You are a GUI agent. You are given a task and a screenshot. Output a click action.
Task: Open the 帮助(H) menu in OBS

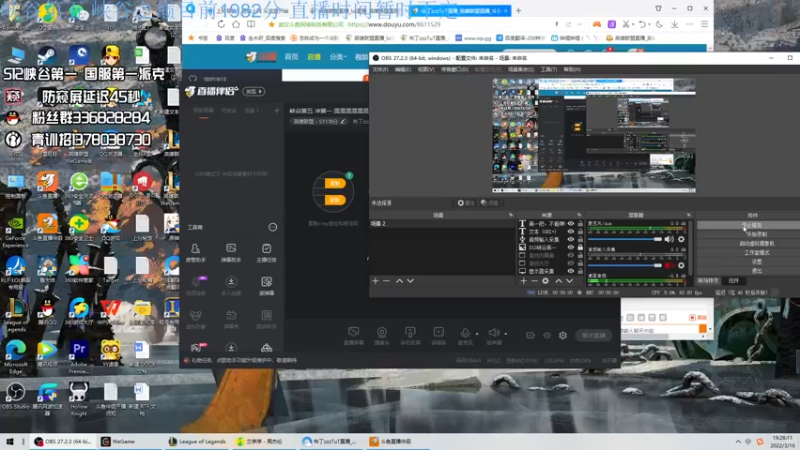572,69
